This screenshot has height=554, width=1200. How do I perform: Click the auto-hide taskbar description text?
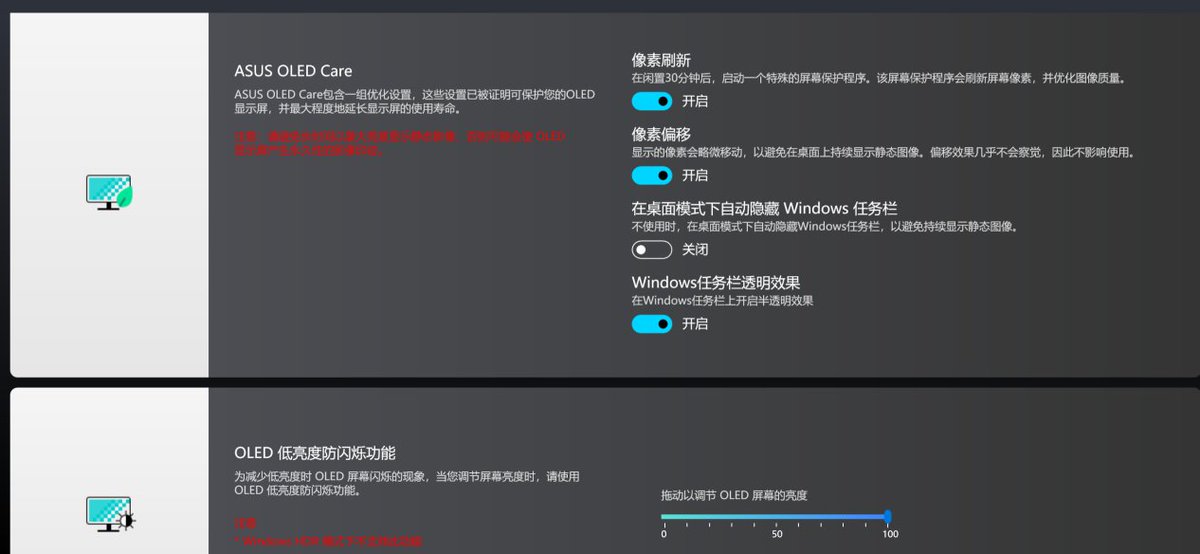tap(824, 226)
